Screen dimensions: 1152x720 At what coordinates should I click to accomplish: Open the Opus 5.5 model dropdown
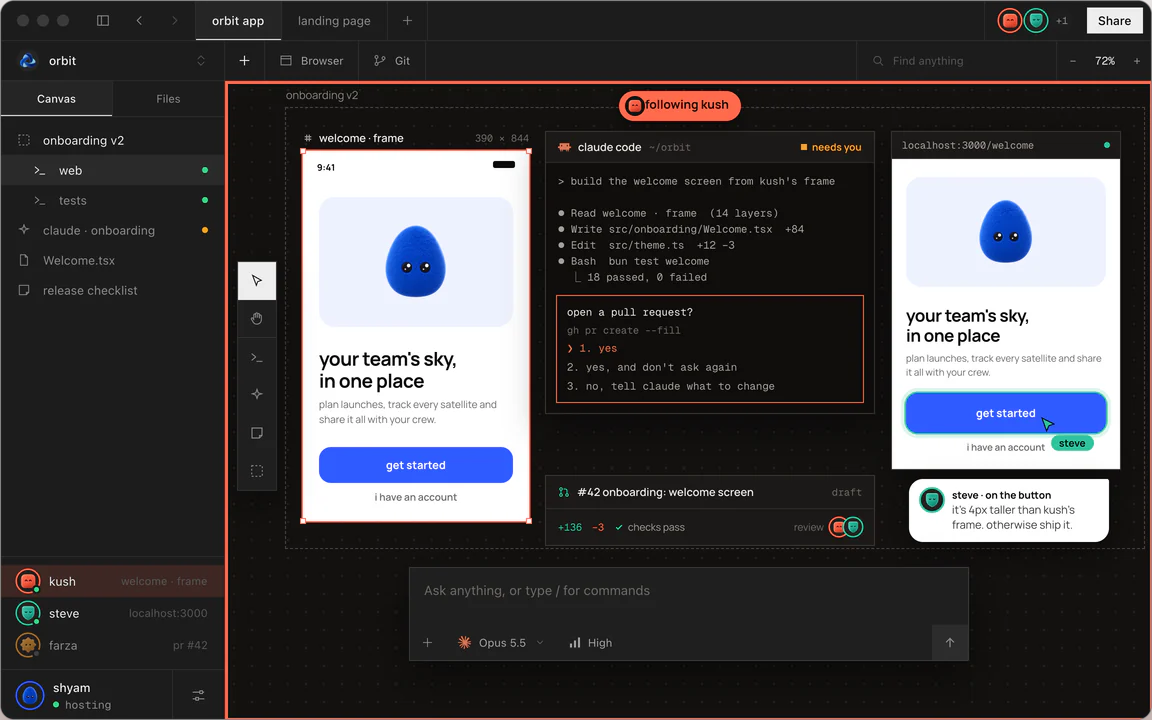(x=501, y=643)
